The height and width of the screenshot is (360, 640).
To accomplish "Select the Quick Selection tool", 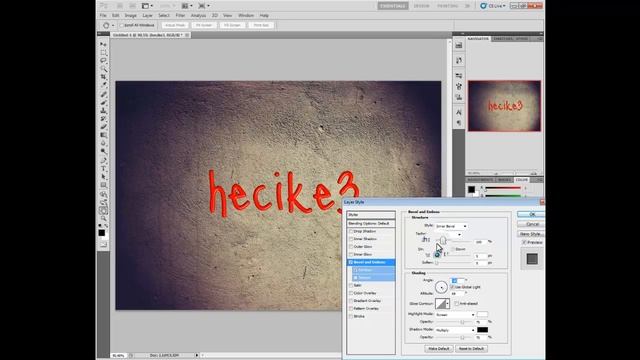I will coord(103,69).
